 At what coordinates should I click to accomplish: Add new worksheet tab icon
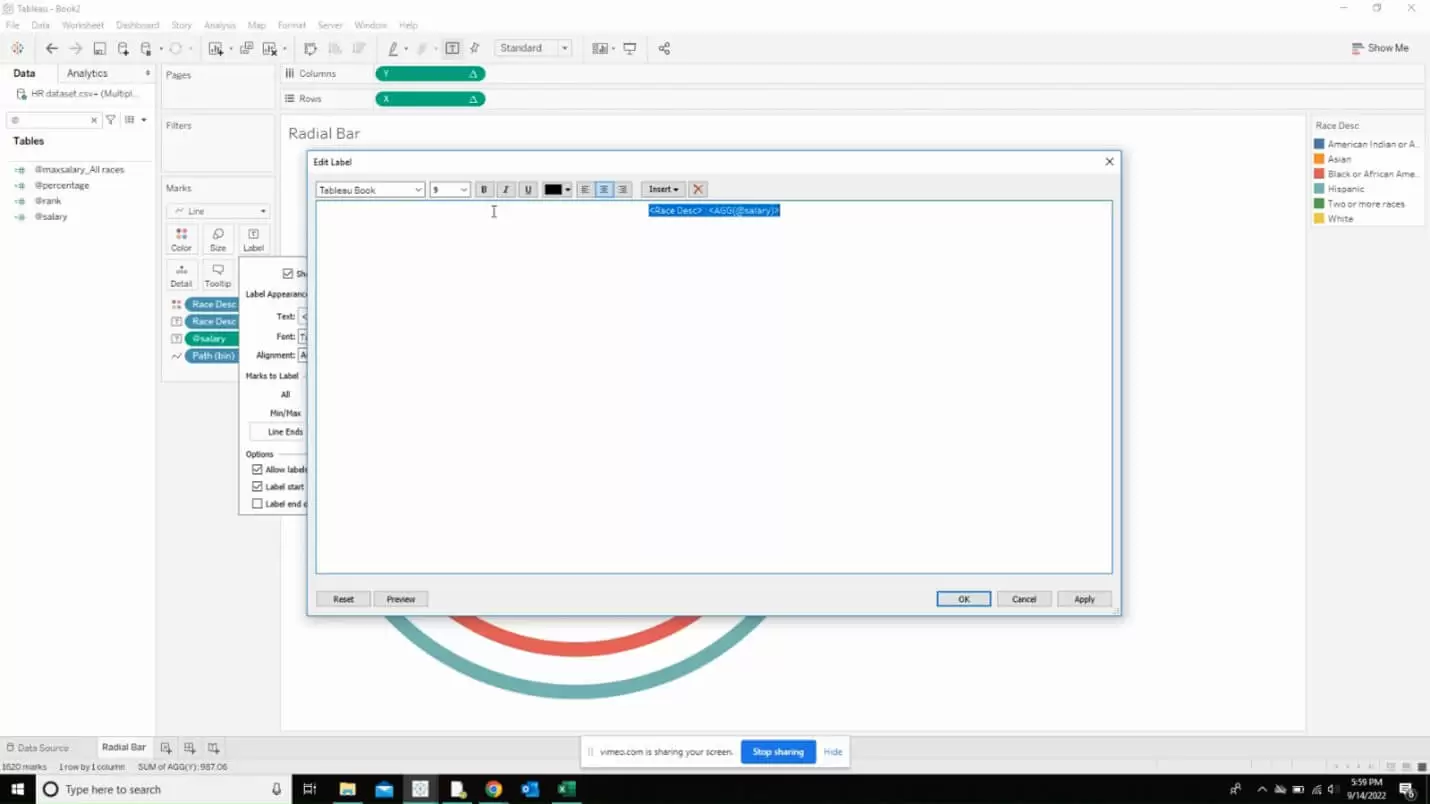tap(166, 748)
